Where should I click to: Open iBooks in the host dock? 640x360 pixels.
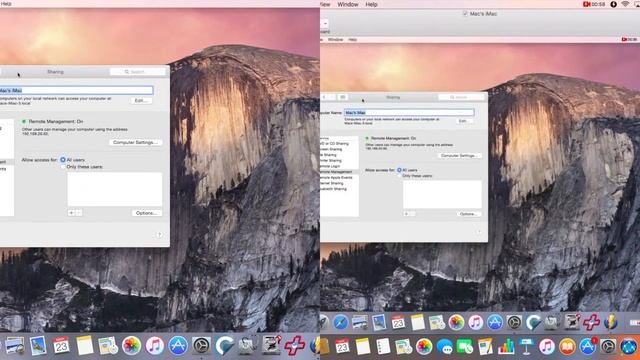[x=567, y=347]
